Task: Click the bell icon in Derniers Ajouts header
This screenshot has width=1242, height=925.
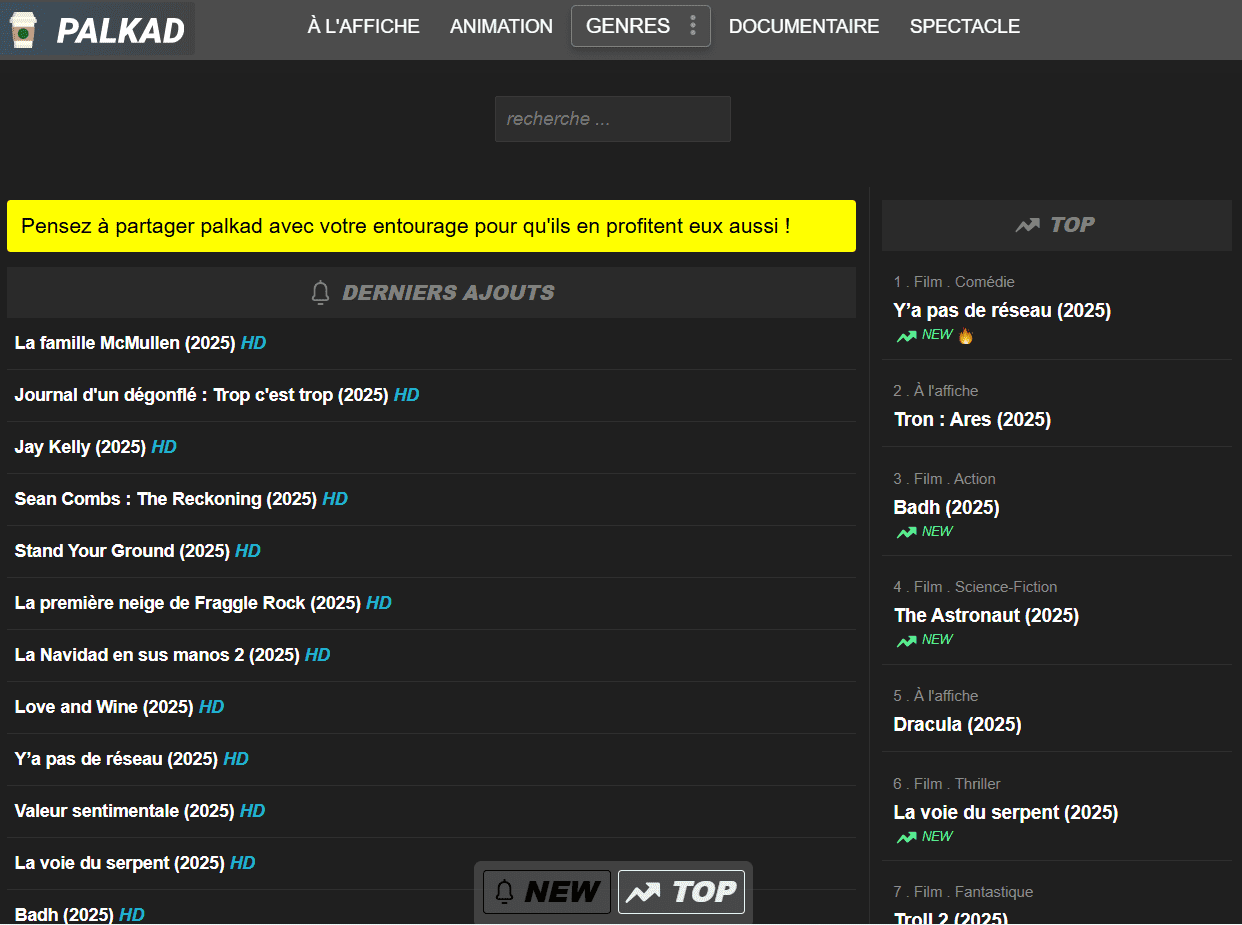Action: pos(320,293)
